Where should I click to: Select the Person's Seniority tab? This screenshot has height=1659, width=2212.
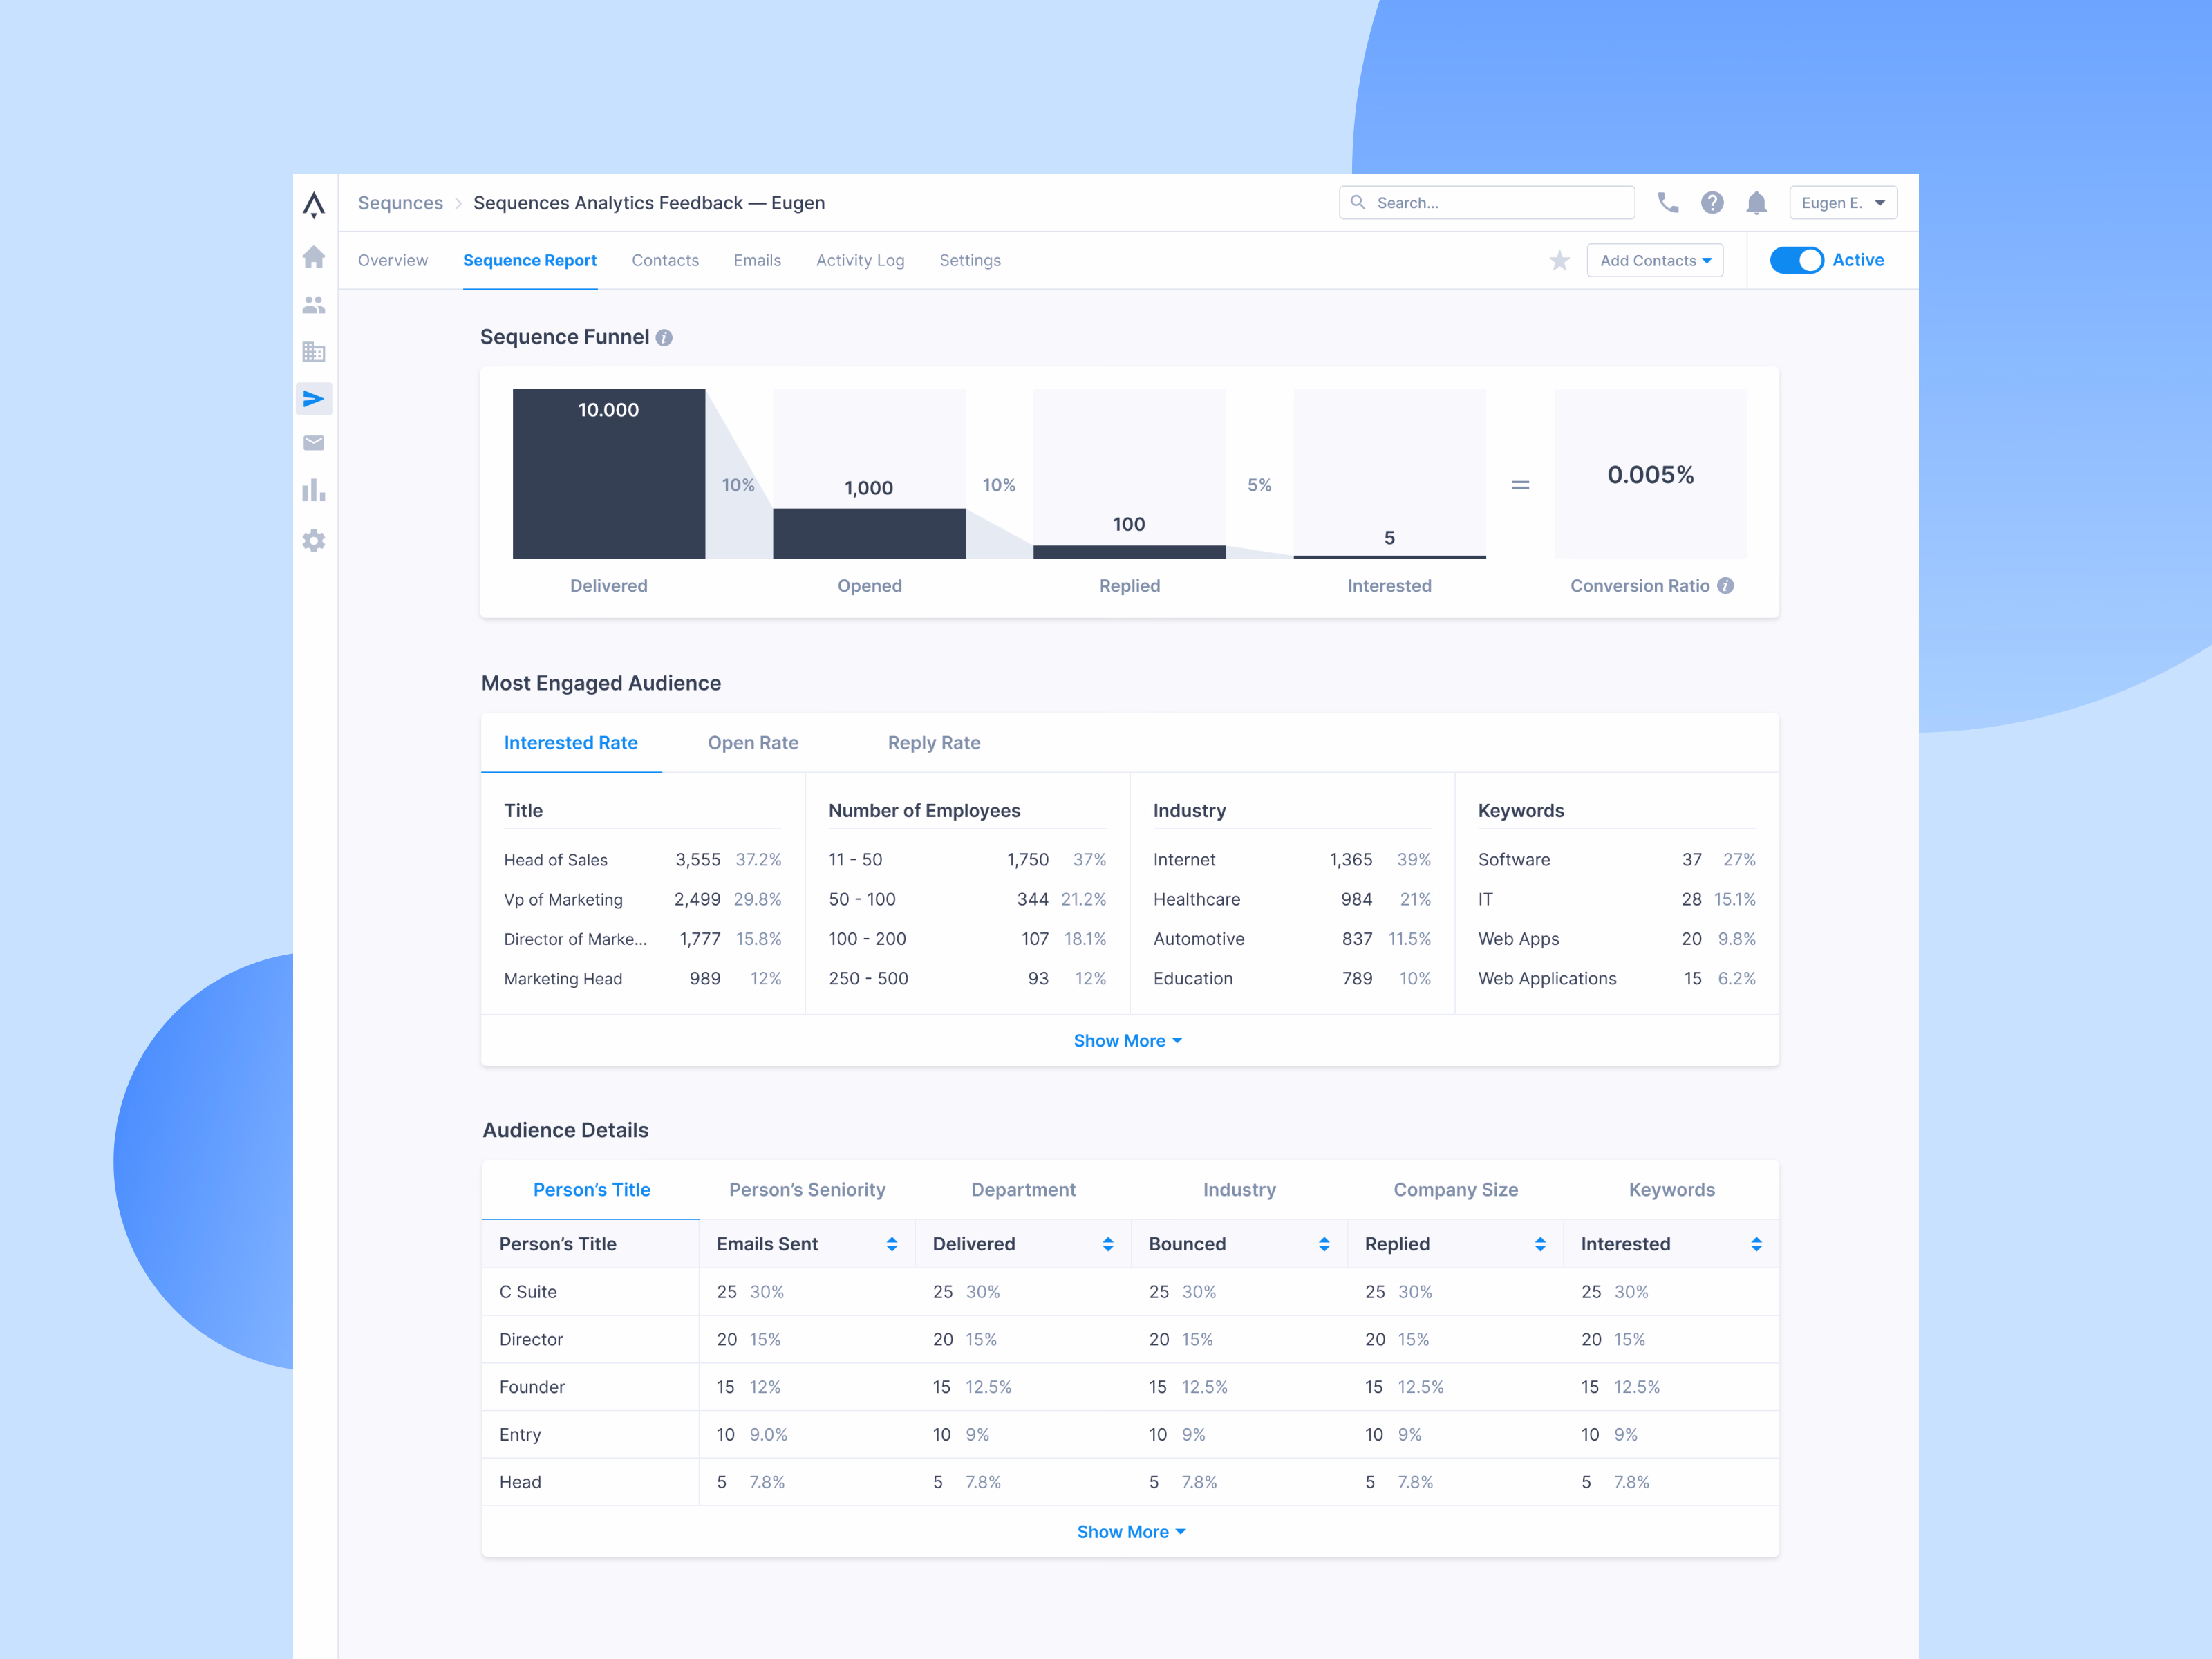pos(807,1190)
